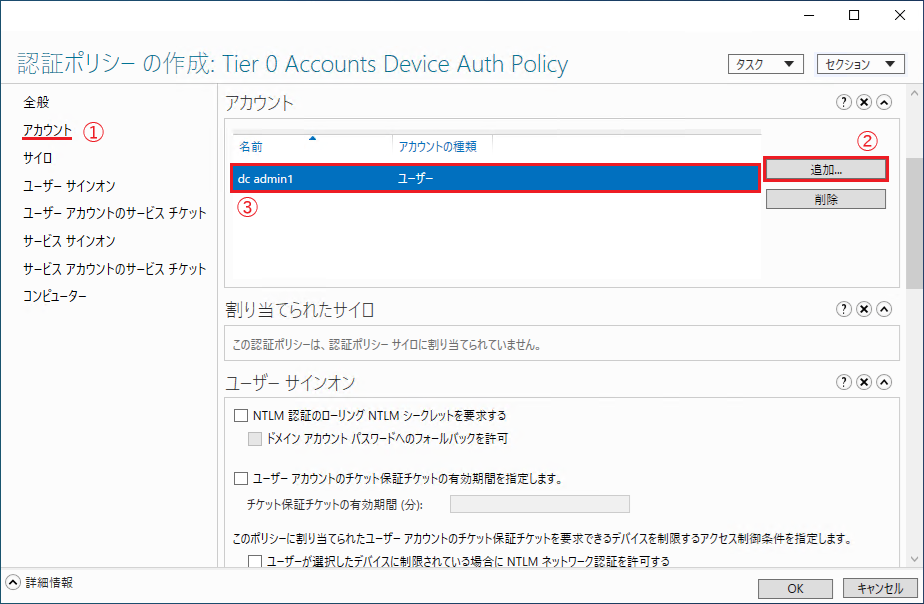Enable チケット保証チケットの有効期間を指定 checkbox

[x=240, y=478]
